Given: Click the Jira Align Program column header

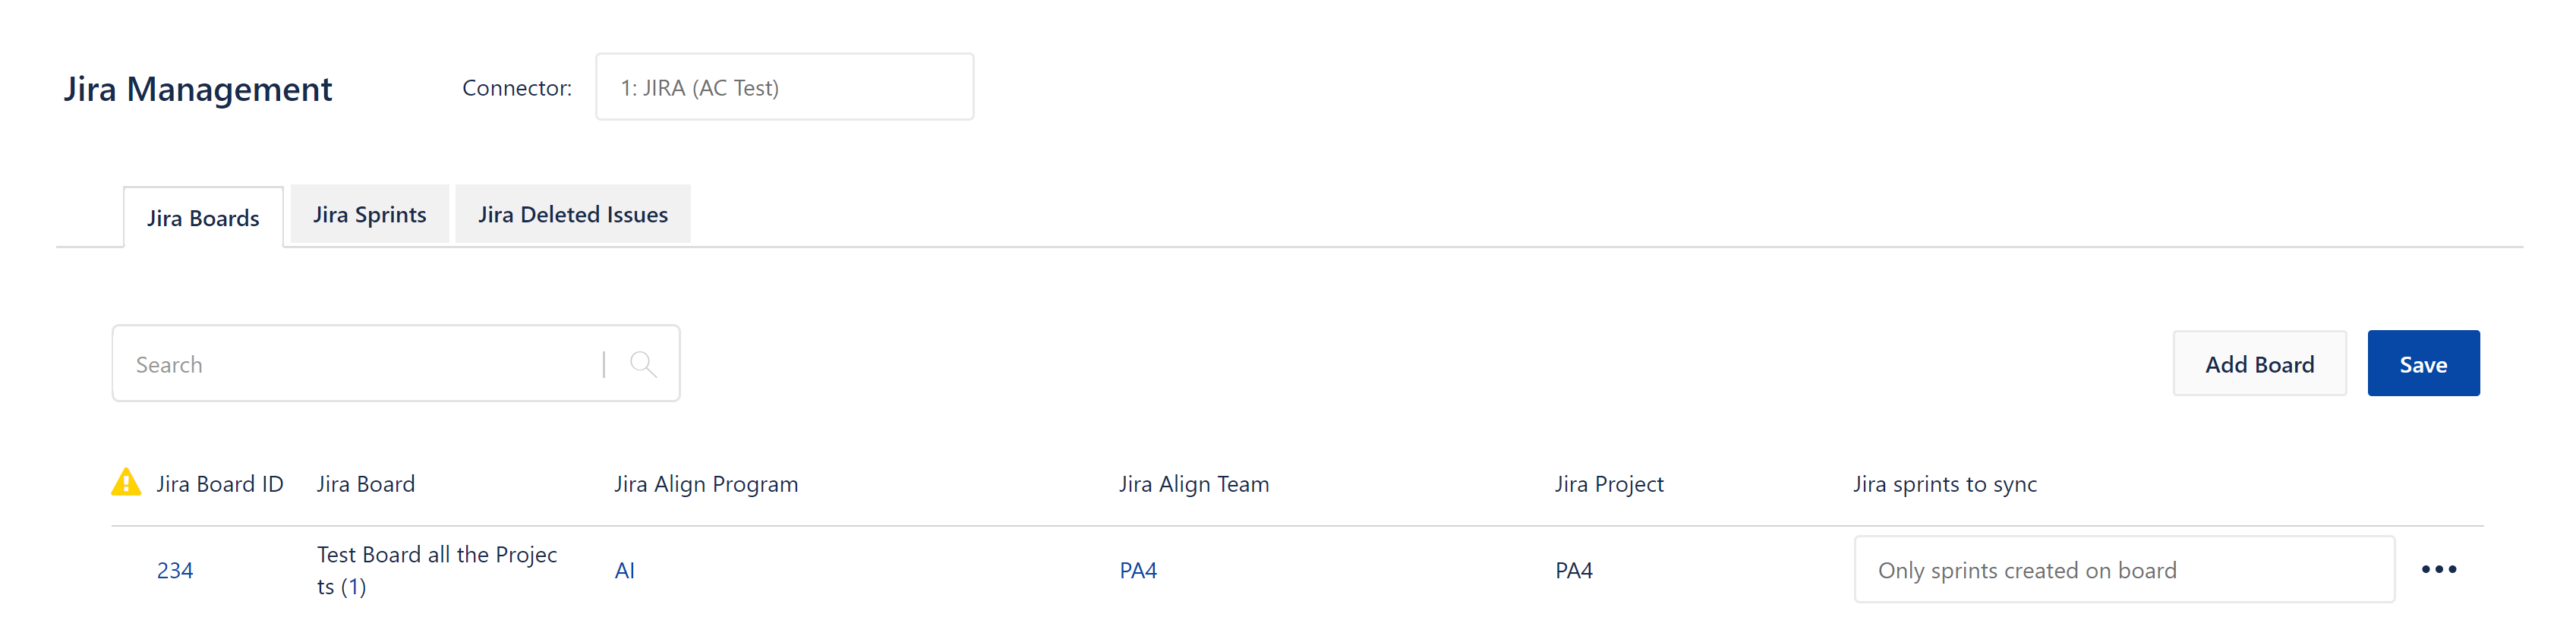Looking at the screenshot, I should click(706, 483).
